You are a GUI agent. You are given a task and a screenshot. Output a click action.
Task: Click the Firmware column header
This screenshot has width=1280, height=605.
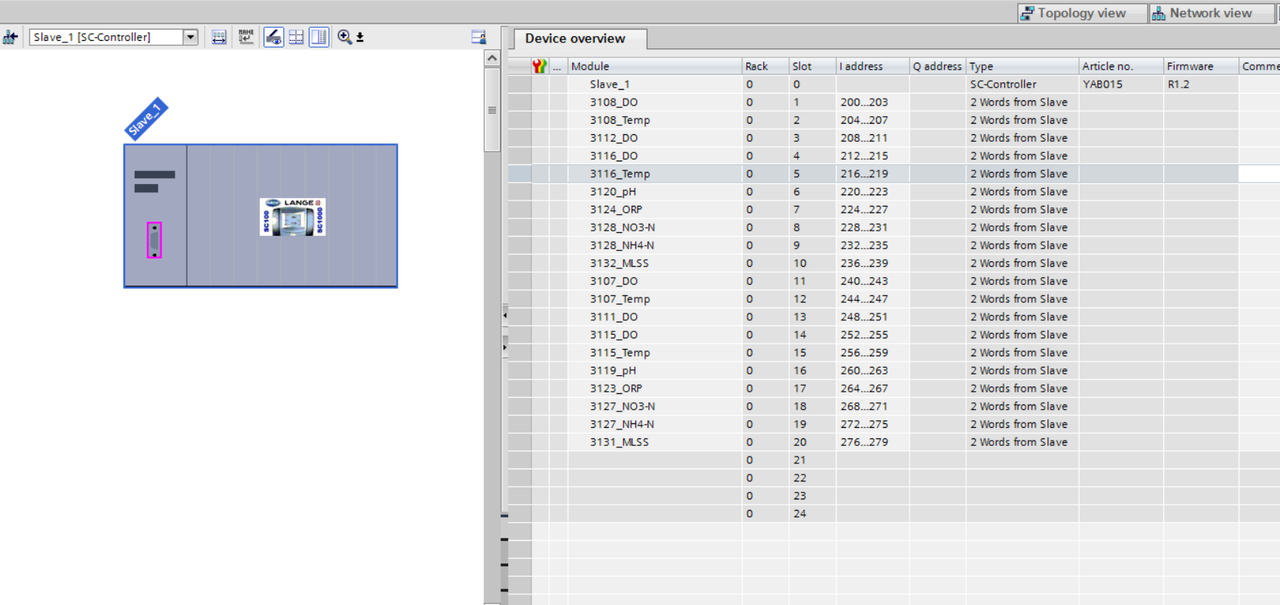tap(1201, 66)
